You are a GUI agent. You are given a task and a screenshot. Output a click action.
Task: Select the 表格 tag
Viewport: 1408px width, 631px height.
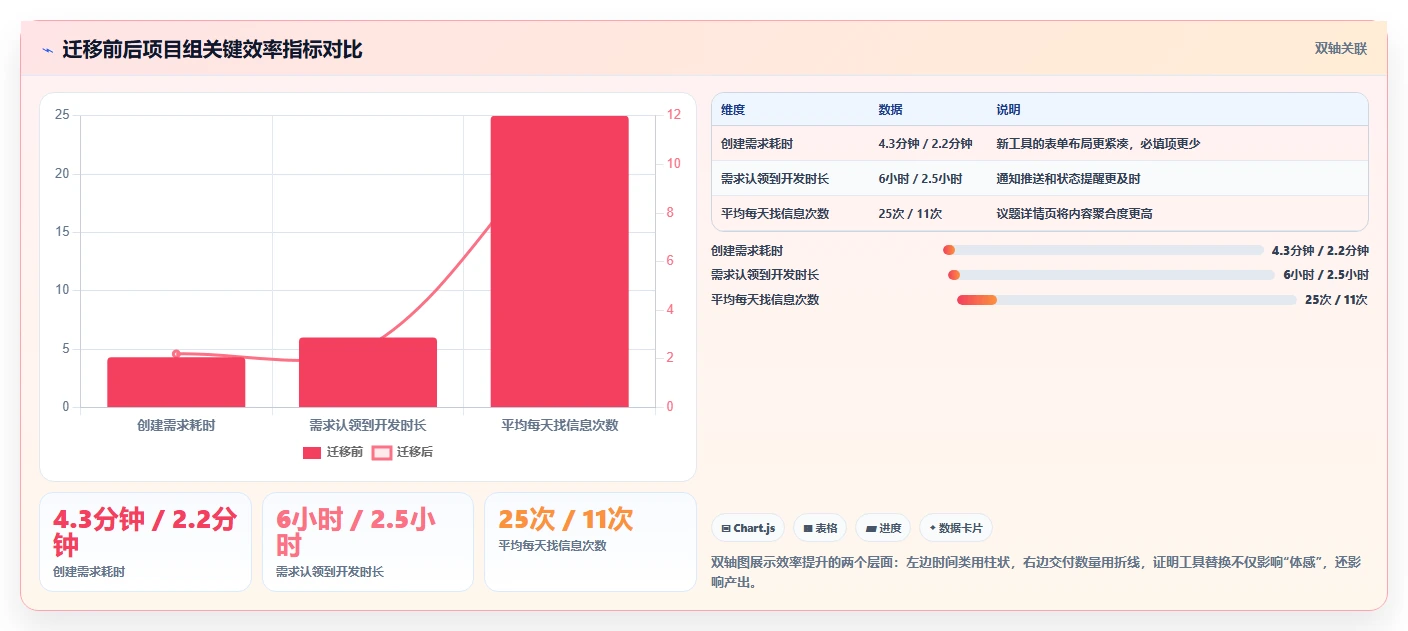[820, 528]
